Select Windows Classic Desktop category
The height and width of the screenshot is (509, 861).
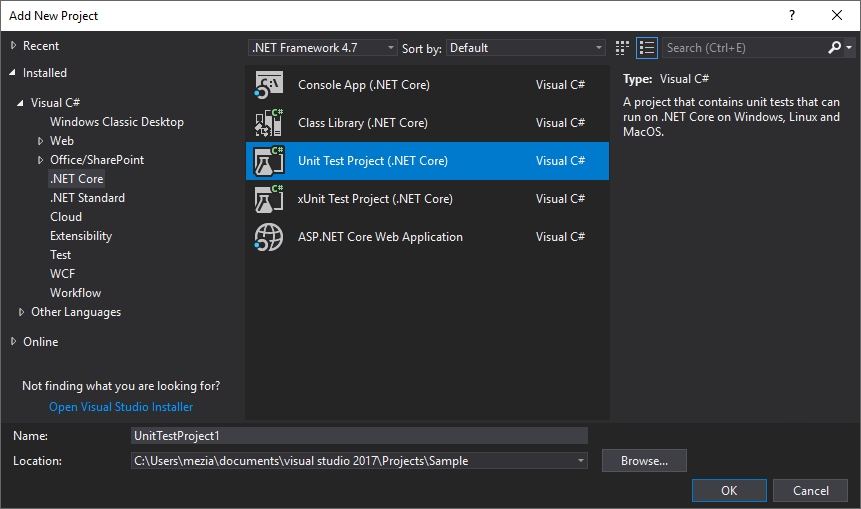[x=117, y=122]
